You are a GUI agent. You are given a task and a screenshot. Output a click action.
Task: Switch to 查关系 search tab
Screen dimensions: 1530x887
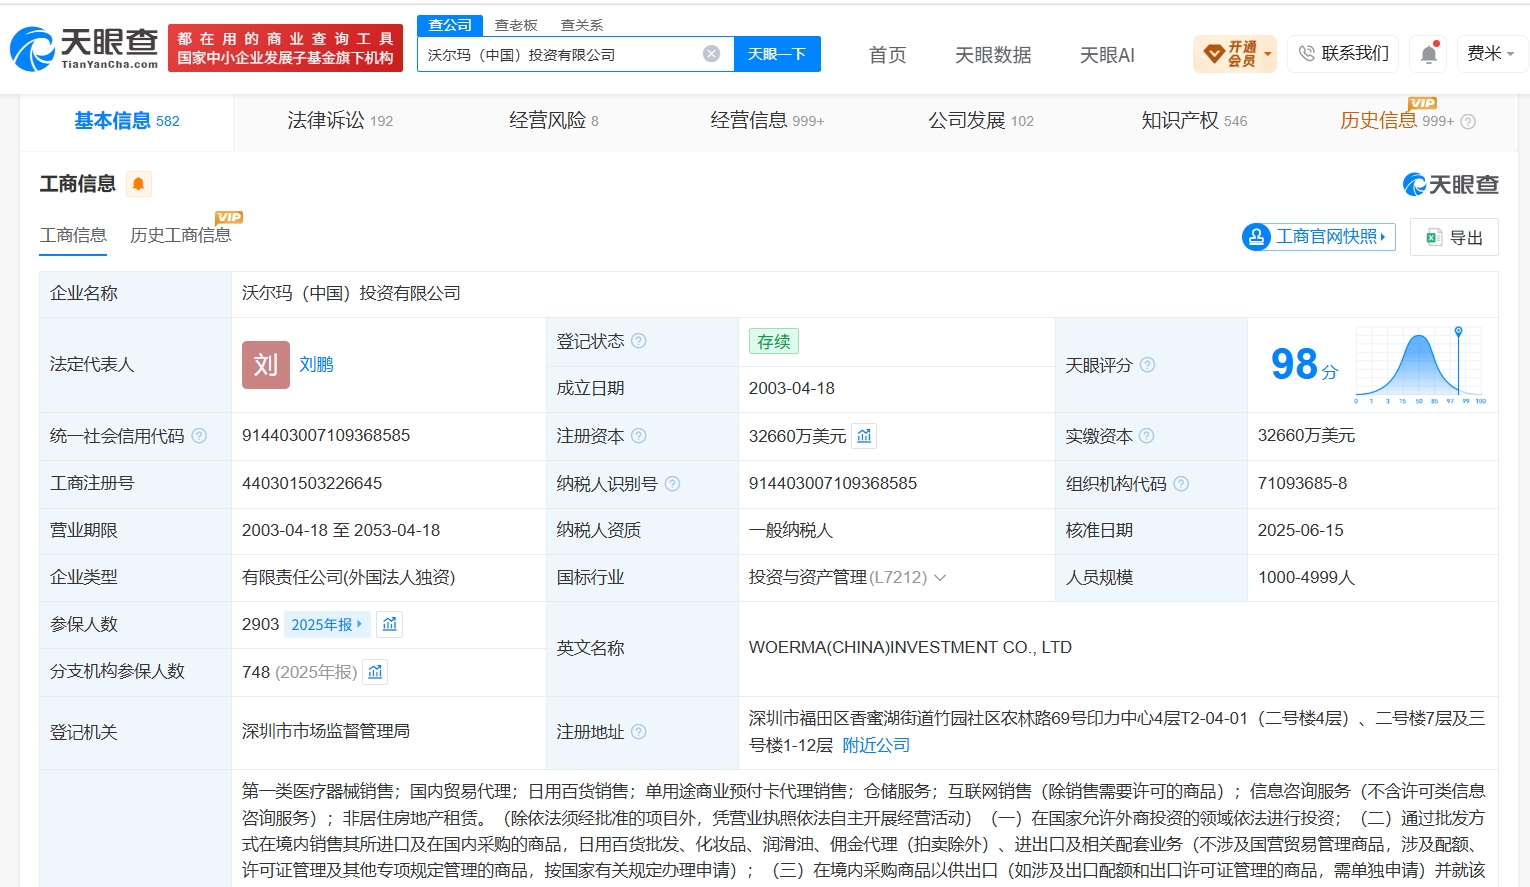tap(582, 25)
